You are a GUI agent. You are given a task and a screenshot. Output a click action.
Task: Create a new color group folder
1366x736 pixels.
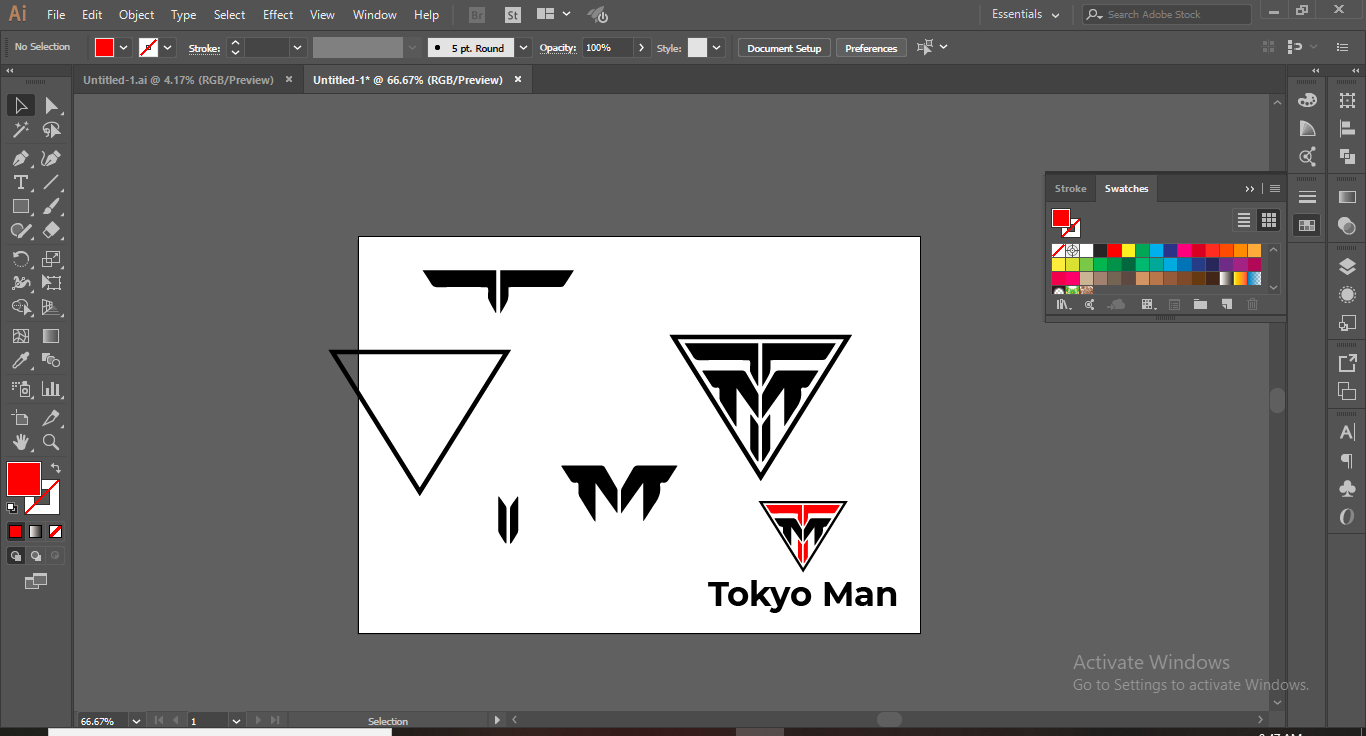(1200, 304)
